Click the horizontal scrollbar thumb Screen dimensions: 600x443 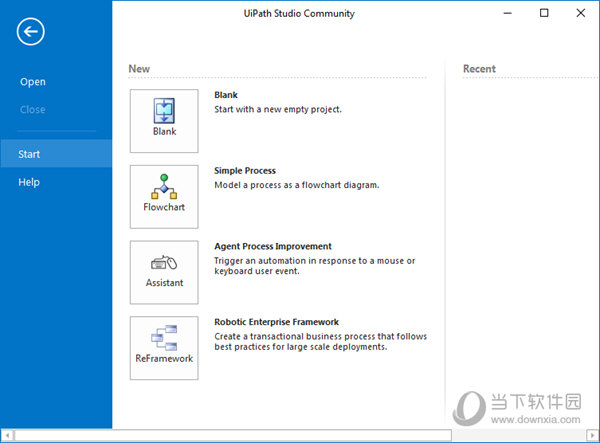coord(233,435)
